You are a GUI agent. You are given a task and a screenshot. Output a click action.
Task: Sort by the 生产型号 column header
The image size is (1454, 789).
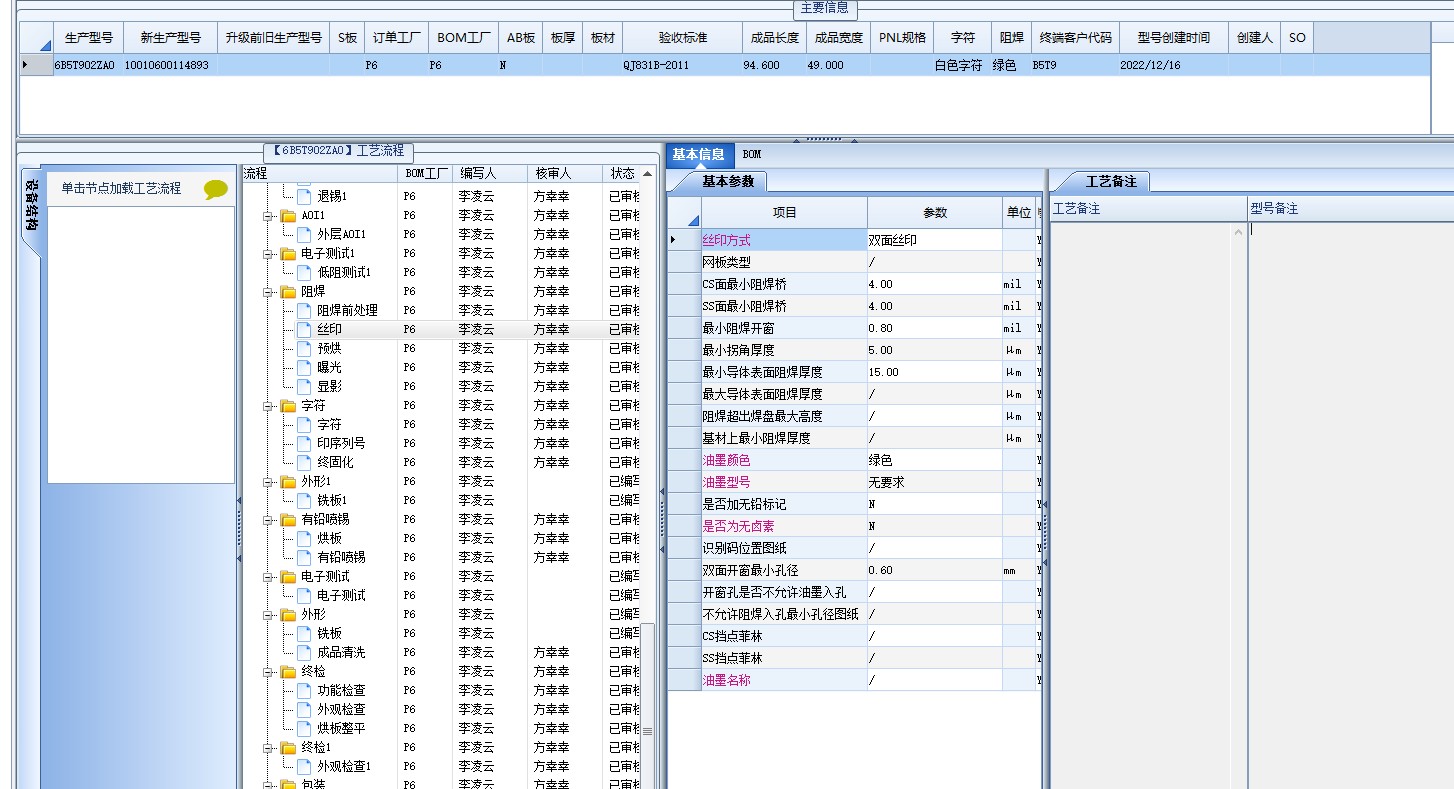88,38
